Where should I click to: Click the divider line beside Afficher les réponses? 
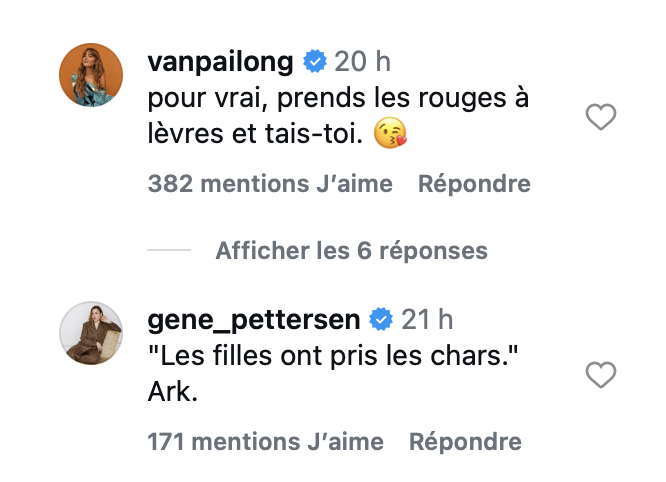pos(168,251)
